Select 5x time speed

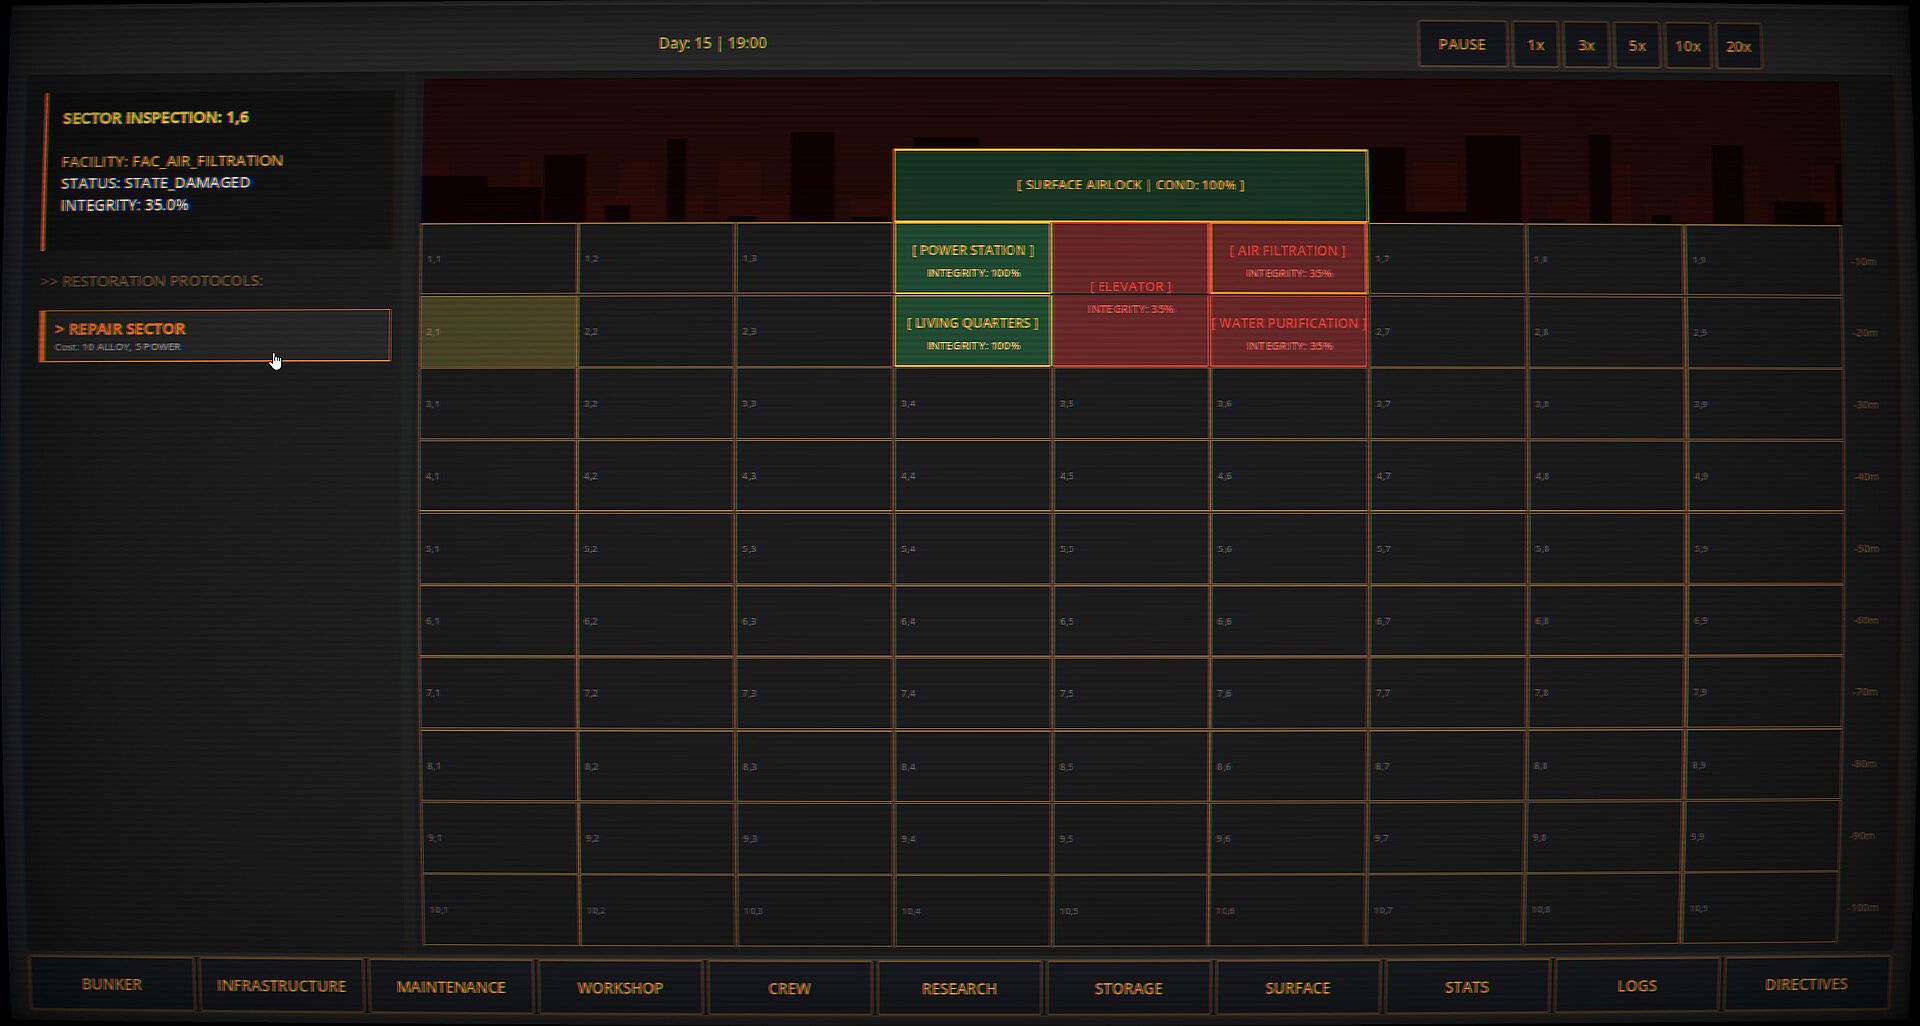click(1637, 45)
